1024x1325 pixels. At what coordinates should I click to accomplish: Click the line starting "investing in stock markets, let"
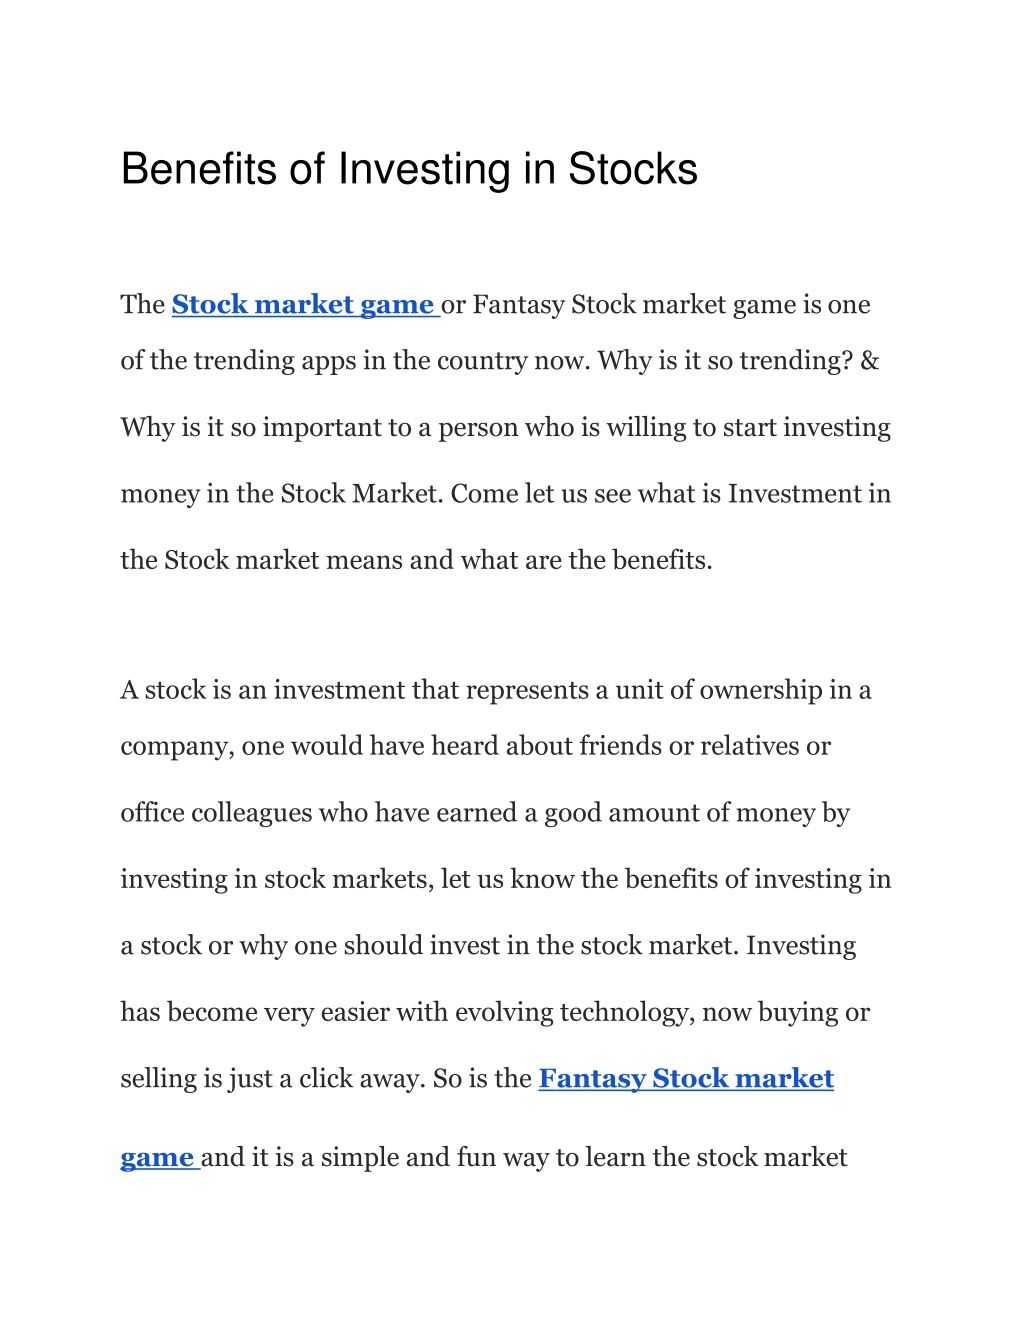[505, 879]
